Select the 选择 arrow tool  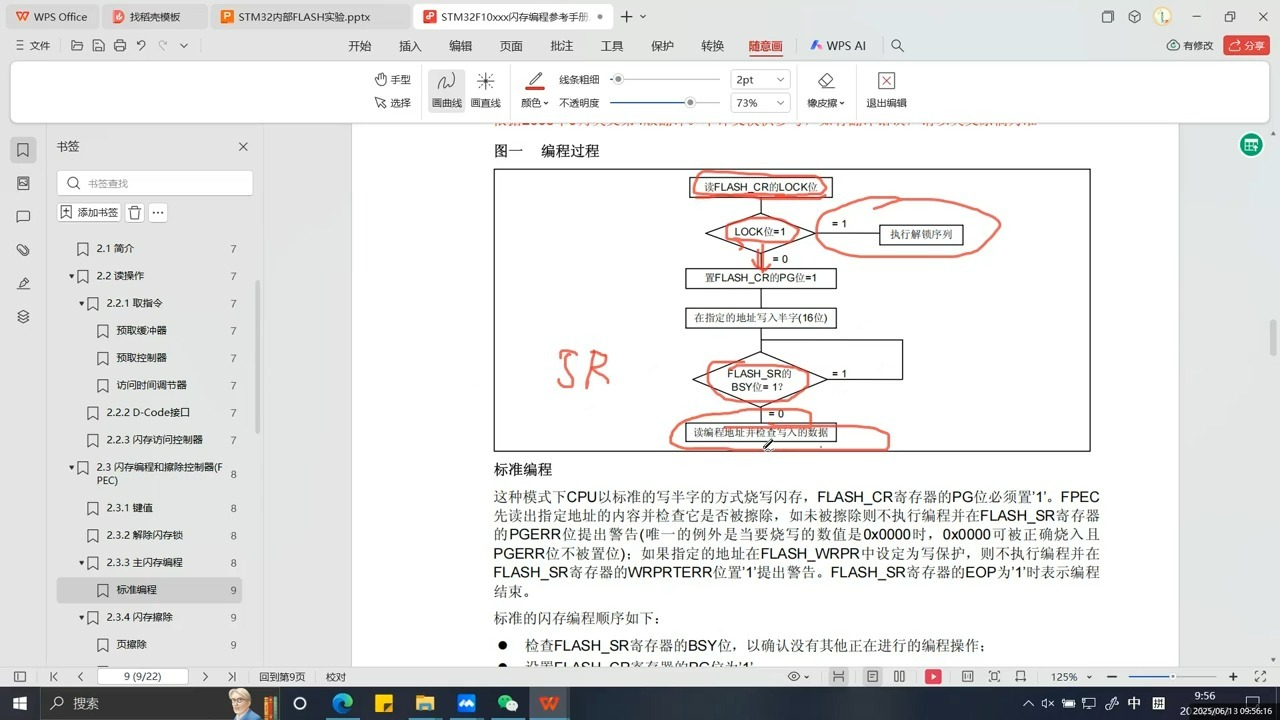click(x=392, y=103)
